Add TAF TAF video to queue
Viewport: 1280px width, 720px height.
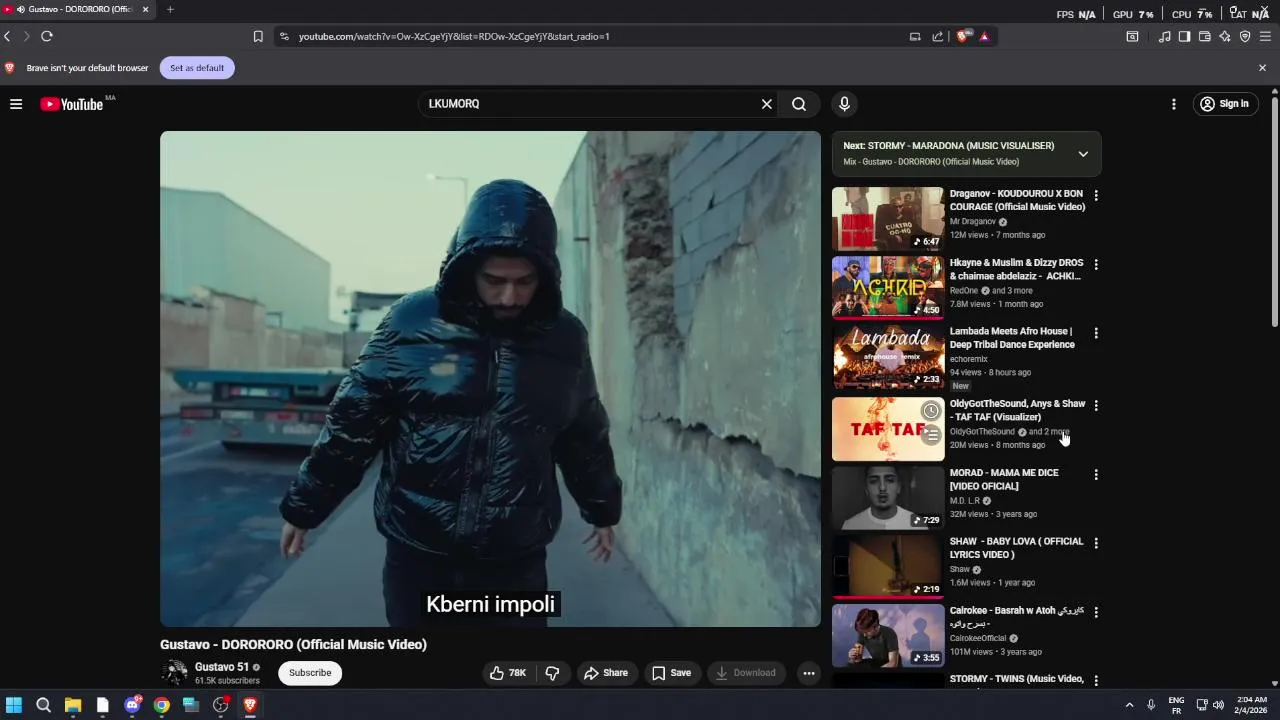931,435
